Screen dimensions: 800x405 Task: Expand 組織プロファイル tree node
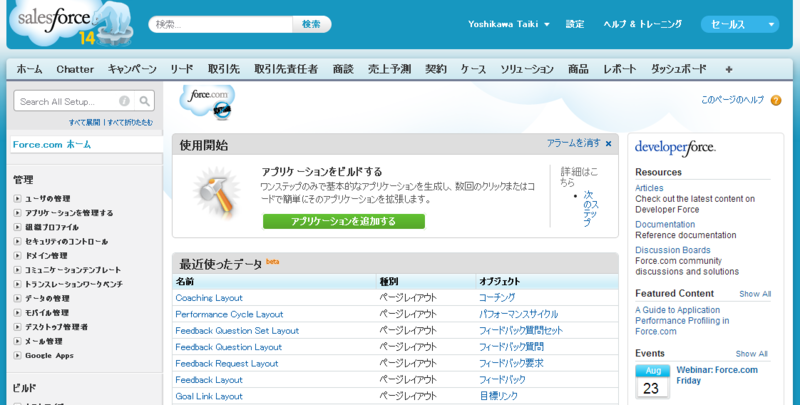[x=17, y=227]
